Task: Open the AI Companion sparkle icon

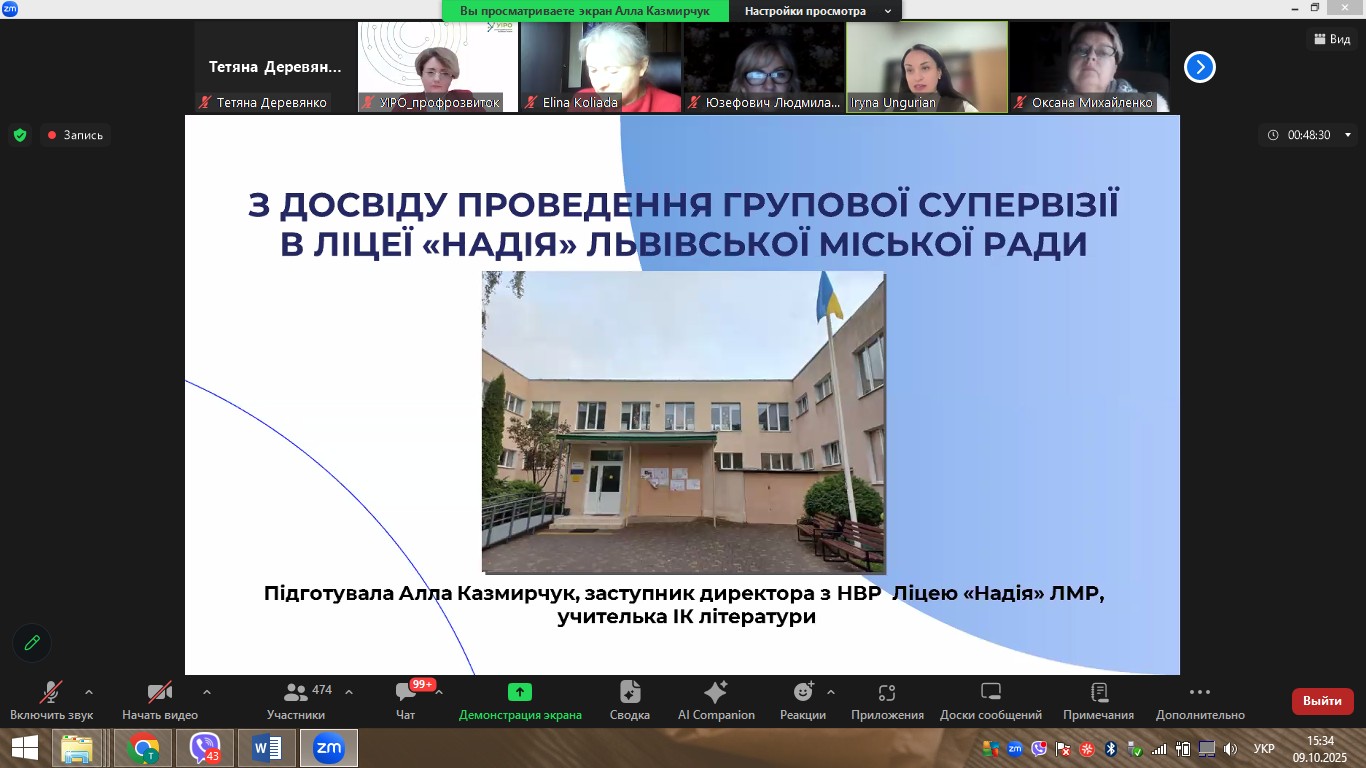Action: 716,693
